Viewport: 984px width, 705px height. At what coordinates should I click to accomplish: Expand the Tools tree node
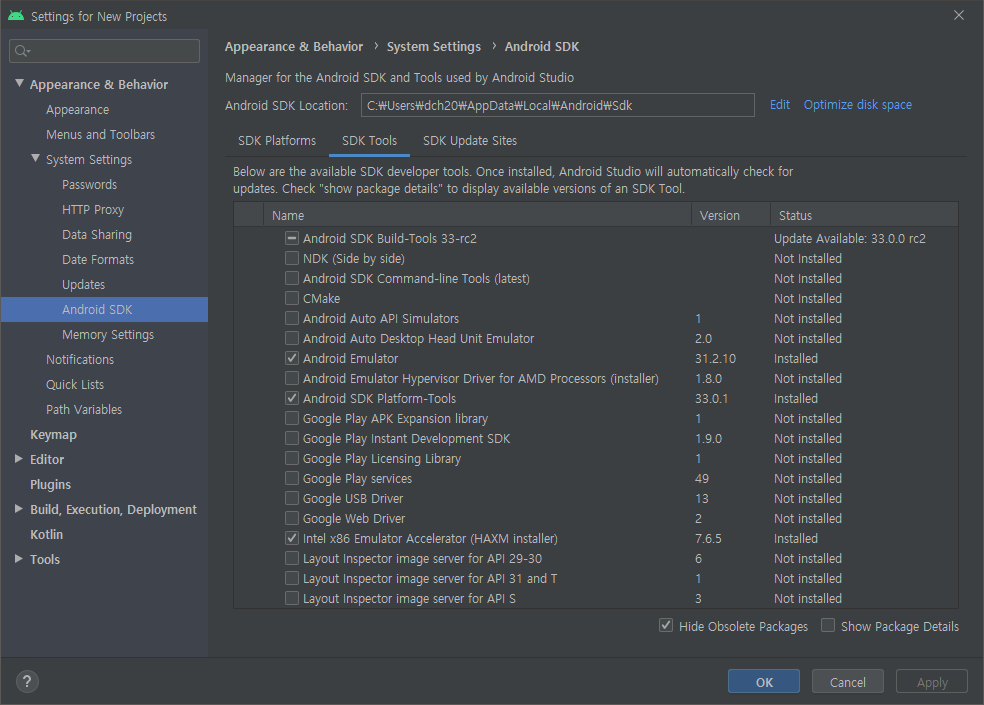[x=19, y=559]
